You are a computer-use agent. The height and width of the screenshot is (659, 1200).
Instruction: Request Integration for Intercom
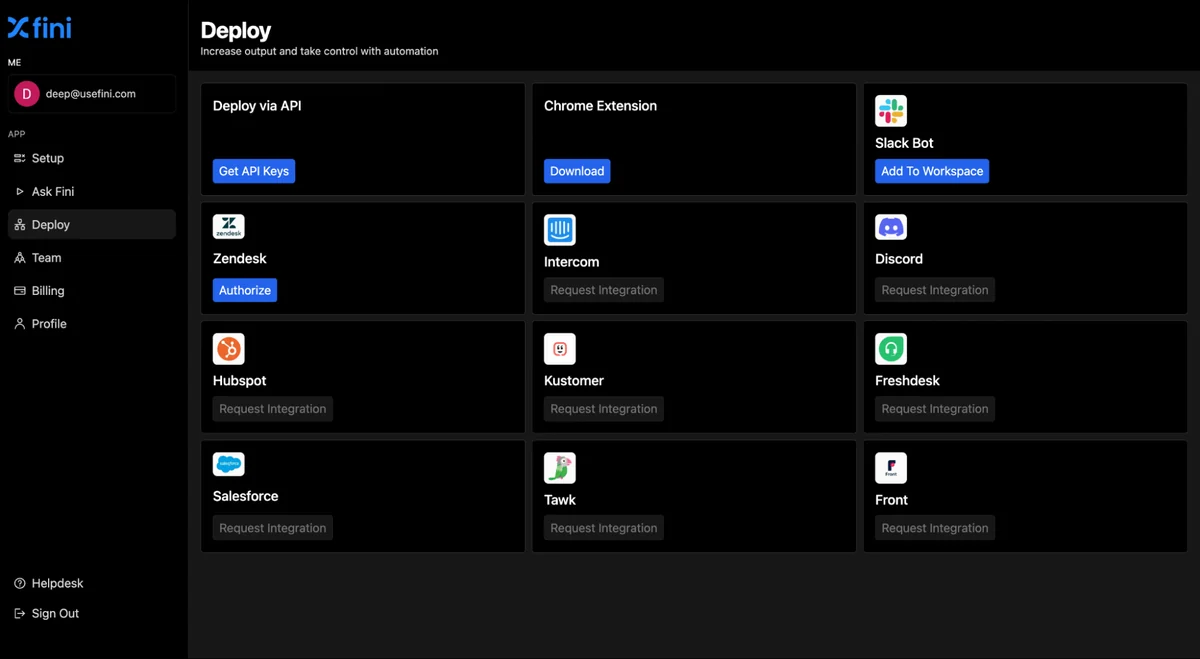604,290
